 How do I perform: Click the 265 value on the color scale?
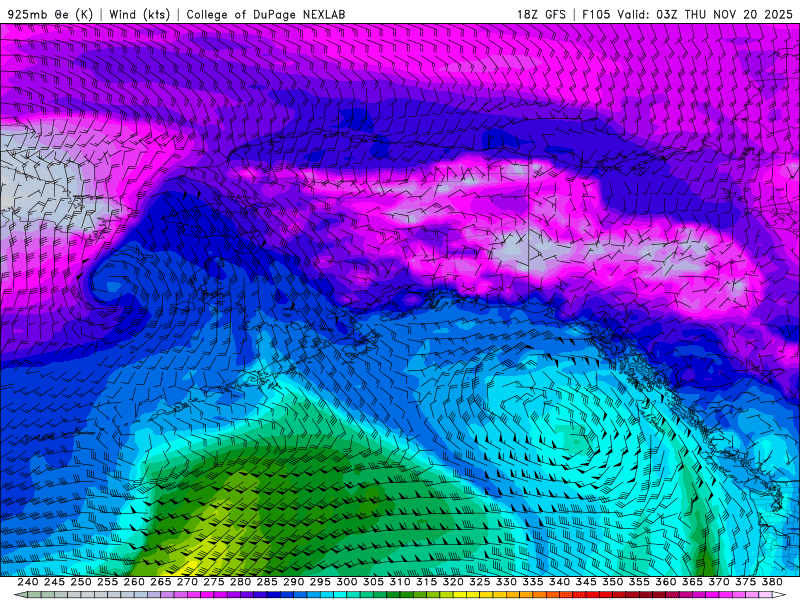[x=160, y=582]
